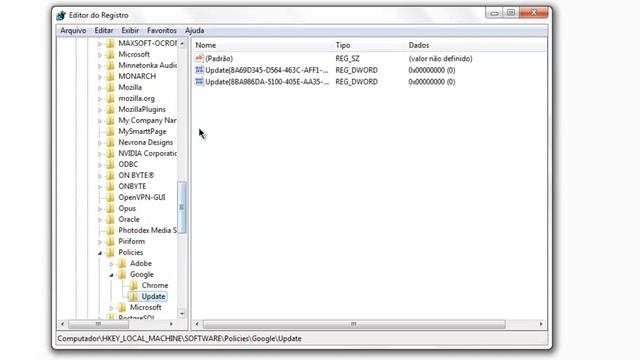Click the DWORD icon of Update{8A69D345 value
Screen dimensions: 640x360
[199, 70]
